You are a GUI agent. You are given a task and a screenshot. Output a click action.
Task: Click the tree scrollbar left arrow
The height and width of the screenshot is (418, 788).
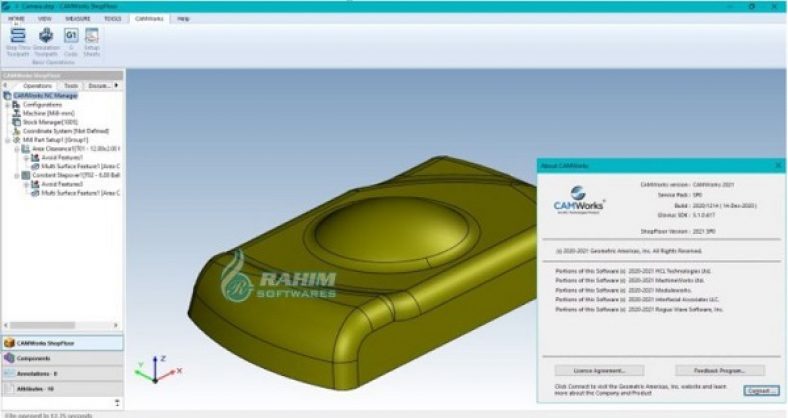[x=6, y=325]
